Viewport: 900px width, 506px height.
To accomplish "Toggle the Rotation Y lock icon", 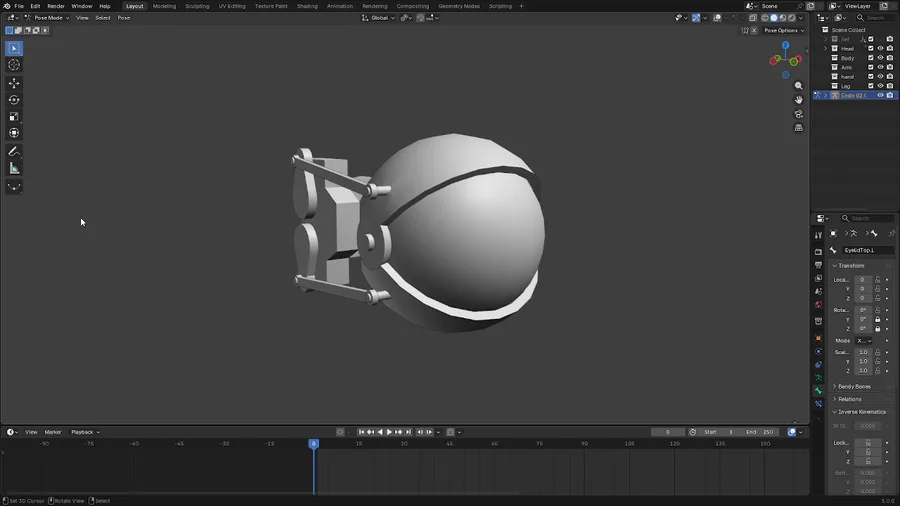I will click(x=878, y=319).
